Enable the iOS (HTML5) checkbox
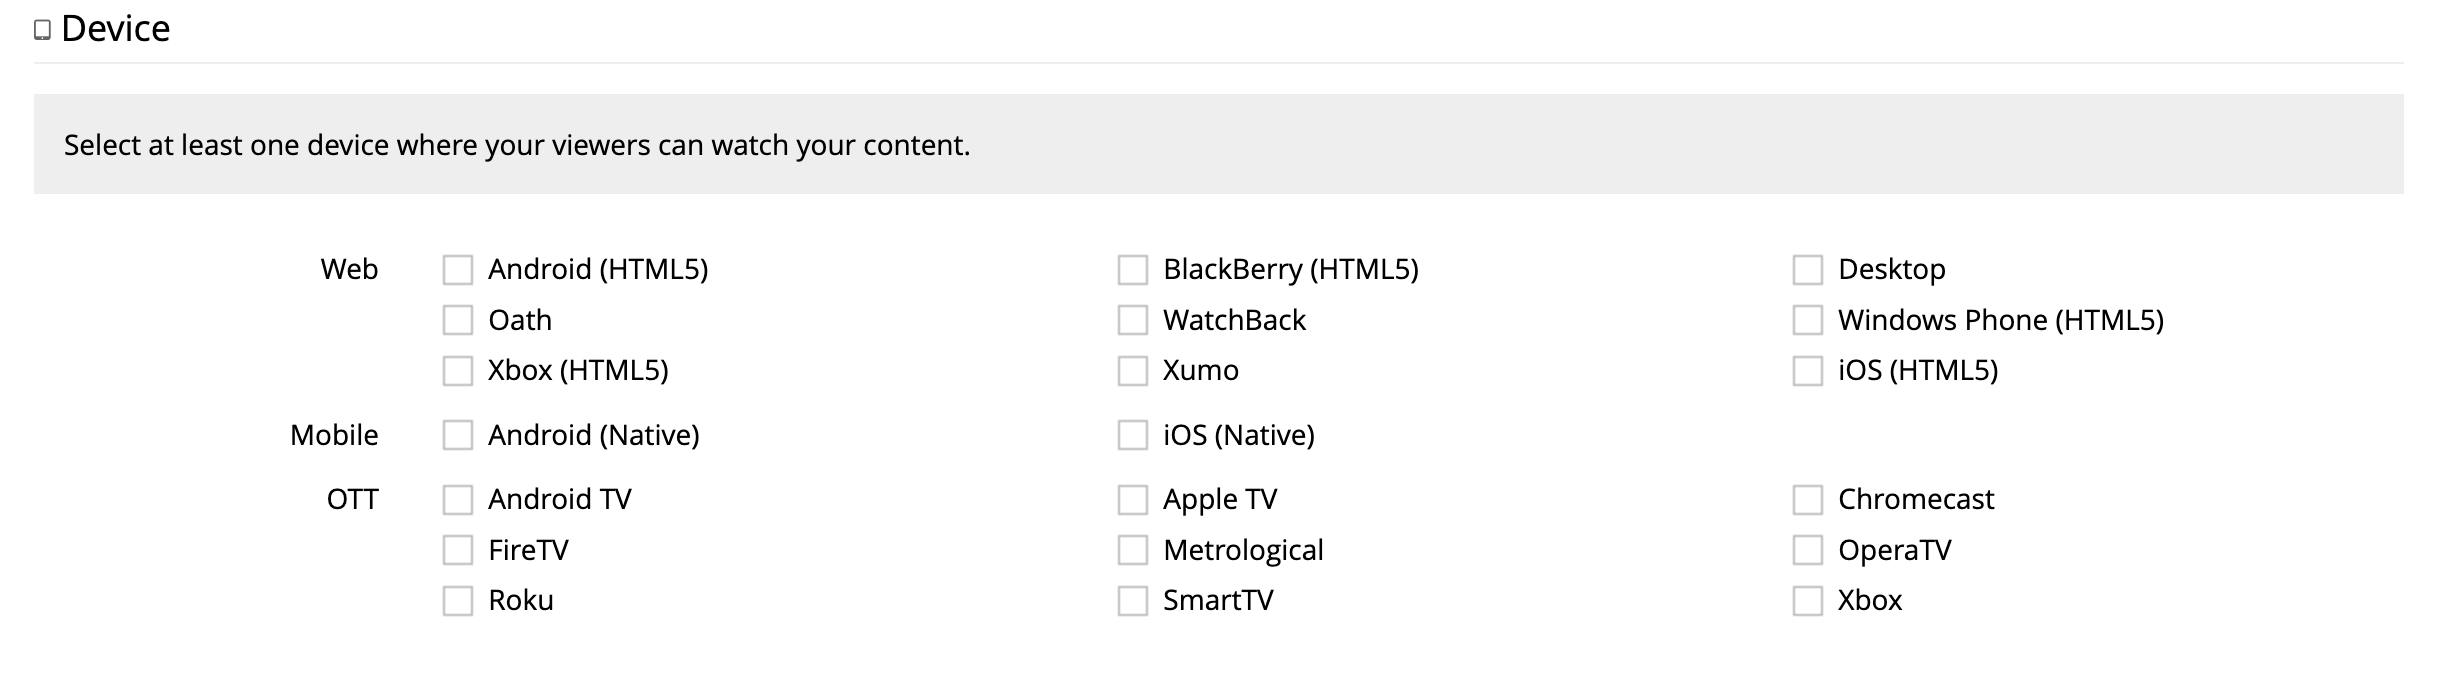Viewport: 2444px width, 682px height. click(x=1808, y=371)
